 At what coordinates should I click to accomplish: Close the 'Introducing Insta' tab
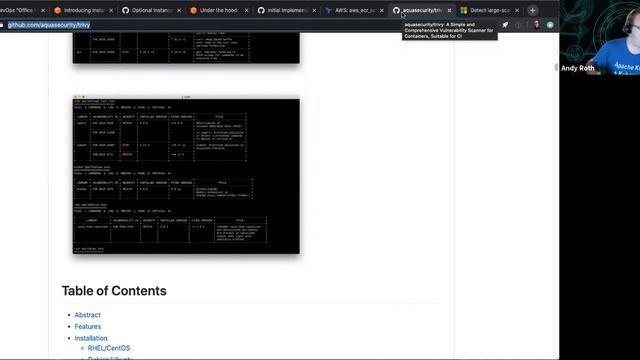tap(111, 10)
